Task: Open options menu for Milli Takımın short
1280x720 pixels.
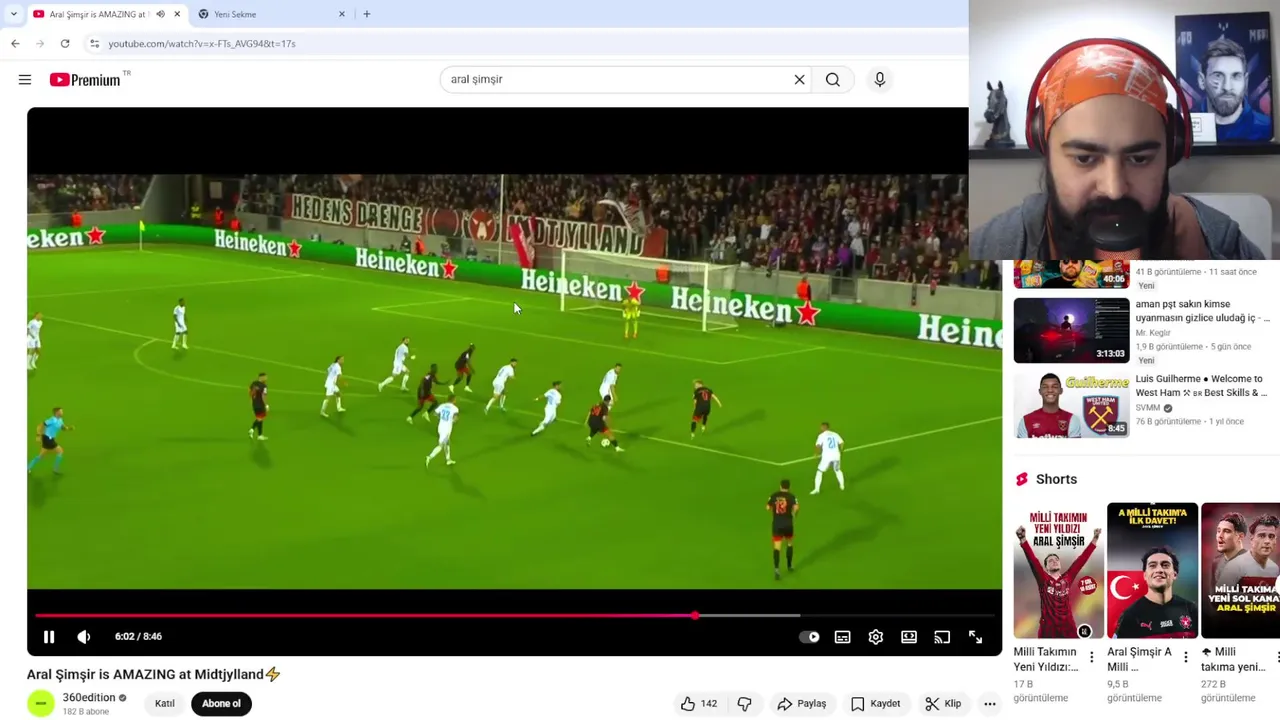Action: (1092, 658)
